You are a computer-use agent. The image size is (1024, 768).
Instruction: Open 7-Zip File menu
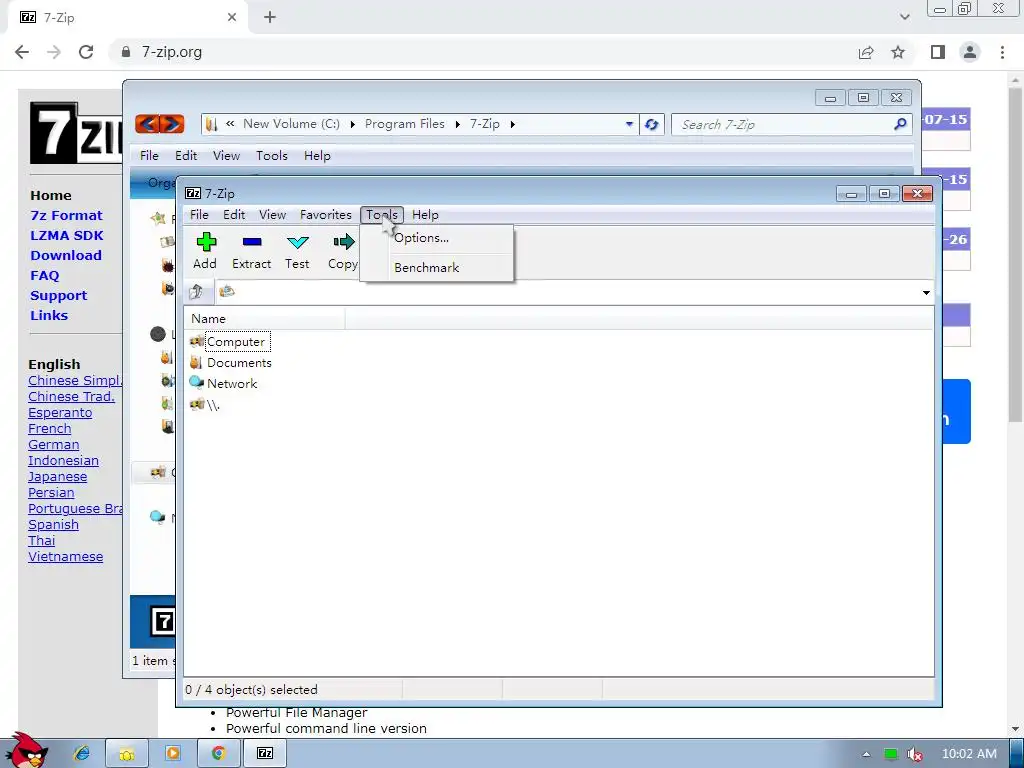pos(199,215)
